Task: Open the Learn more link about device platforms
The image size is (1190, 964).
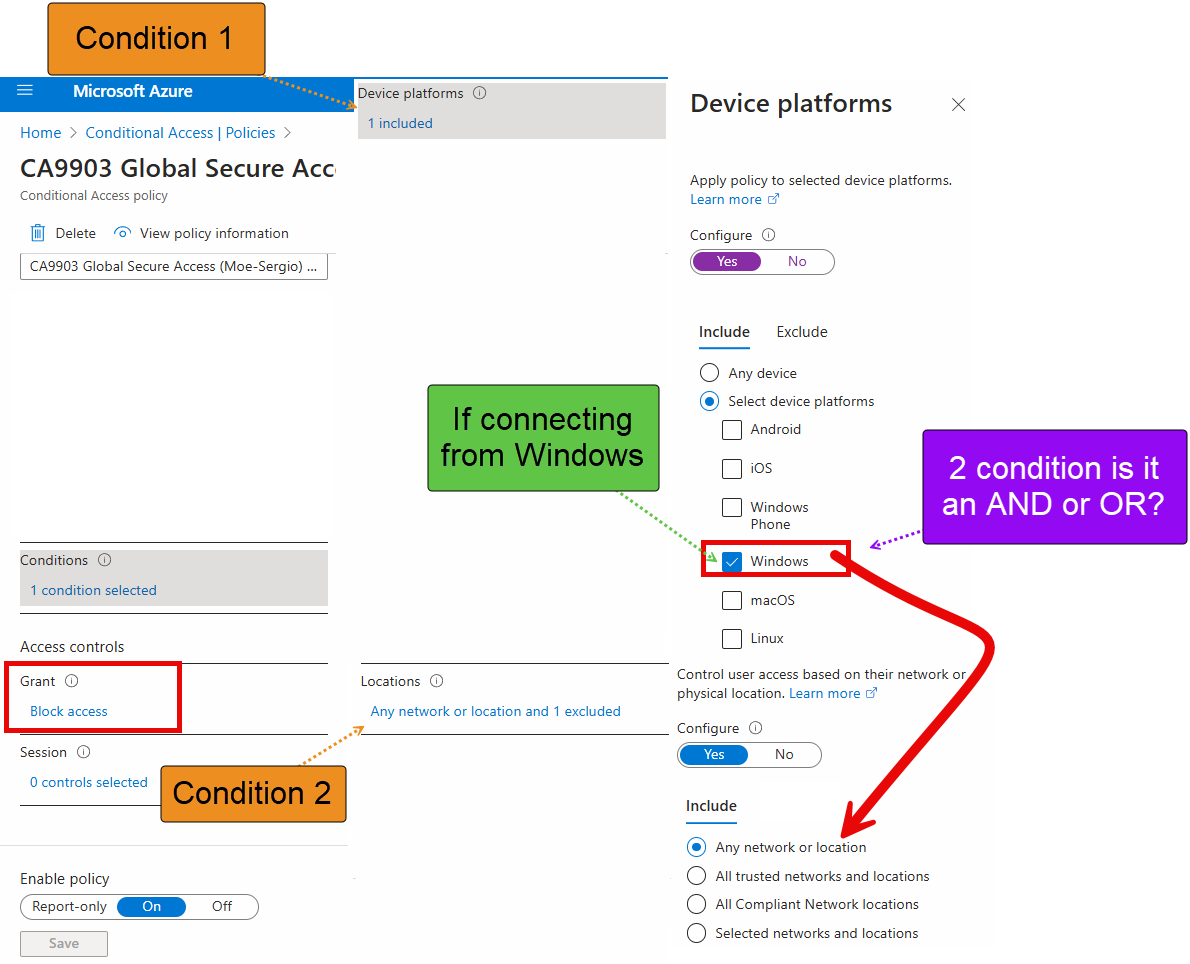Action: [726, 198]
